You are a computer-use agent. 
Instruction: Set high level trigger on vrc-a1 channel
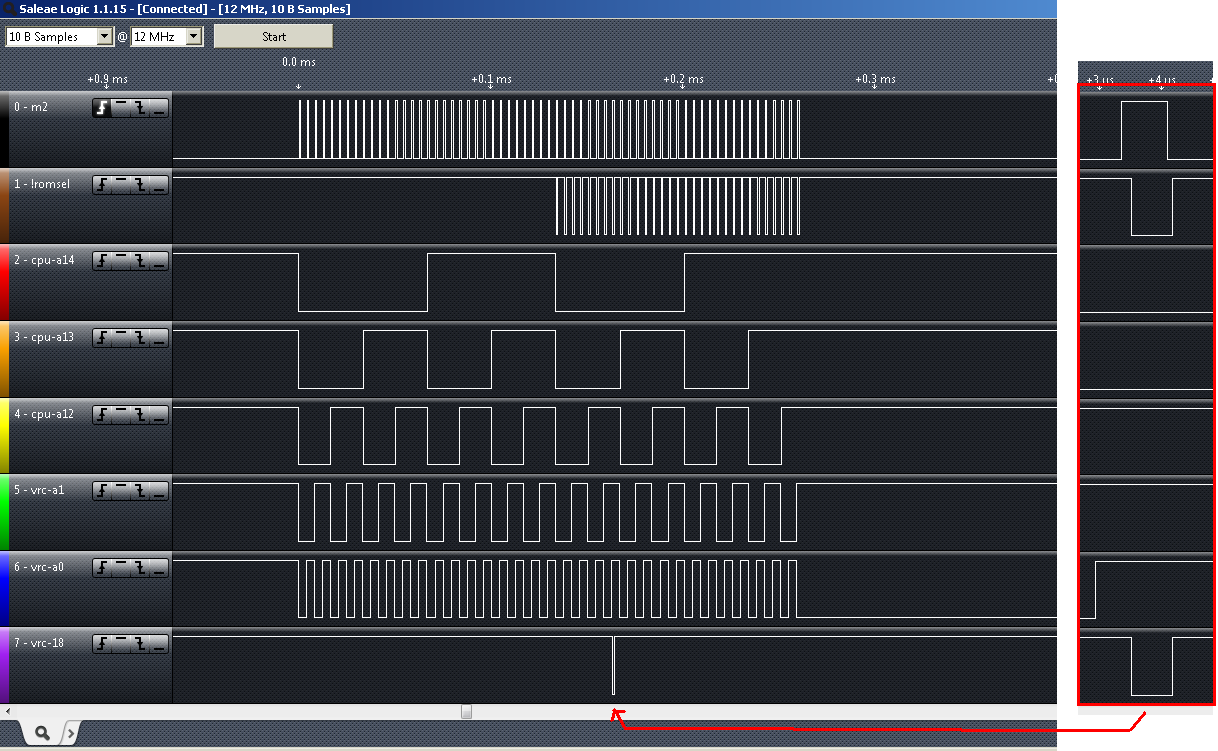click(x=121, y=490)
